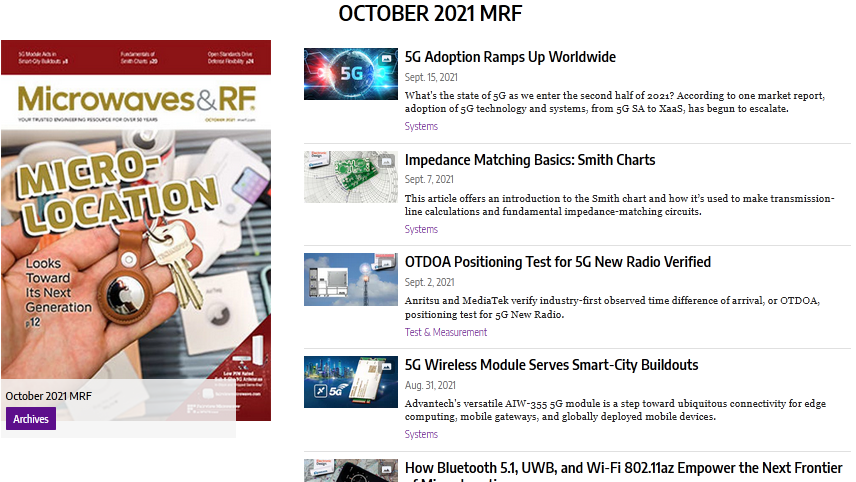Click gallery icon on 5G Wireless Module thumbnail

click(386, 369)
